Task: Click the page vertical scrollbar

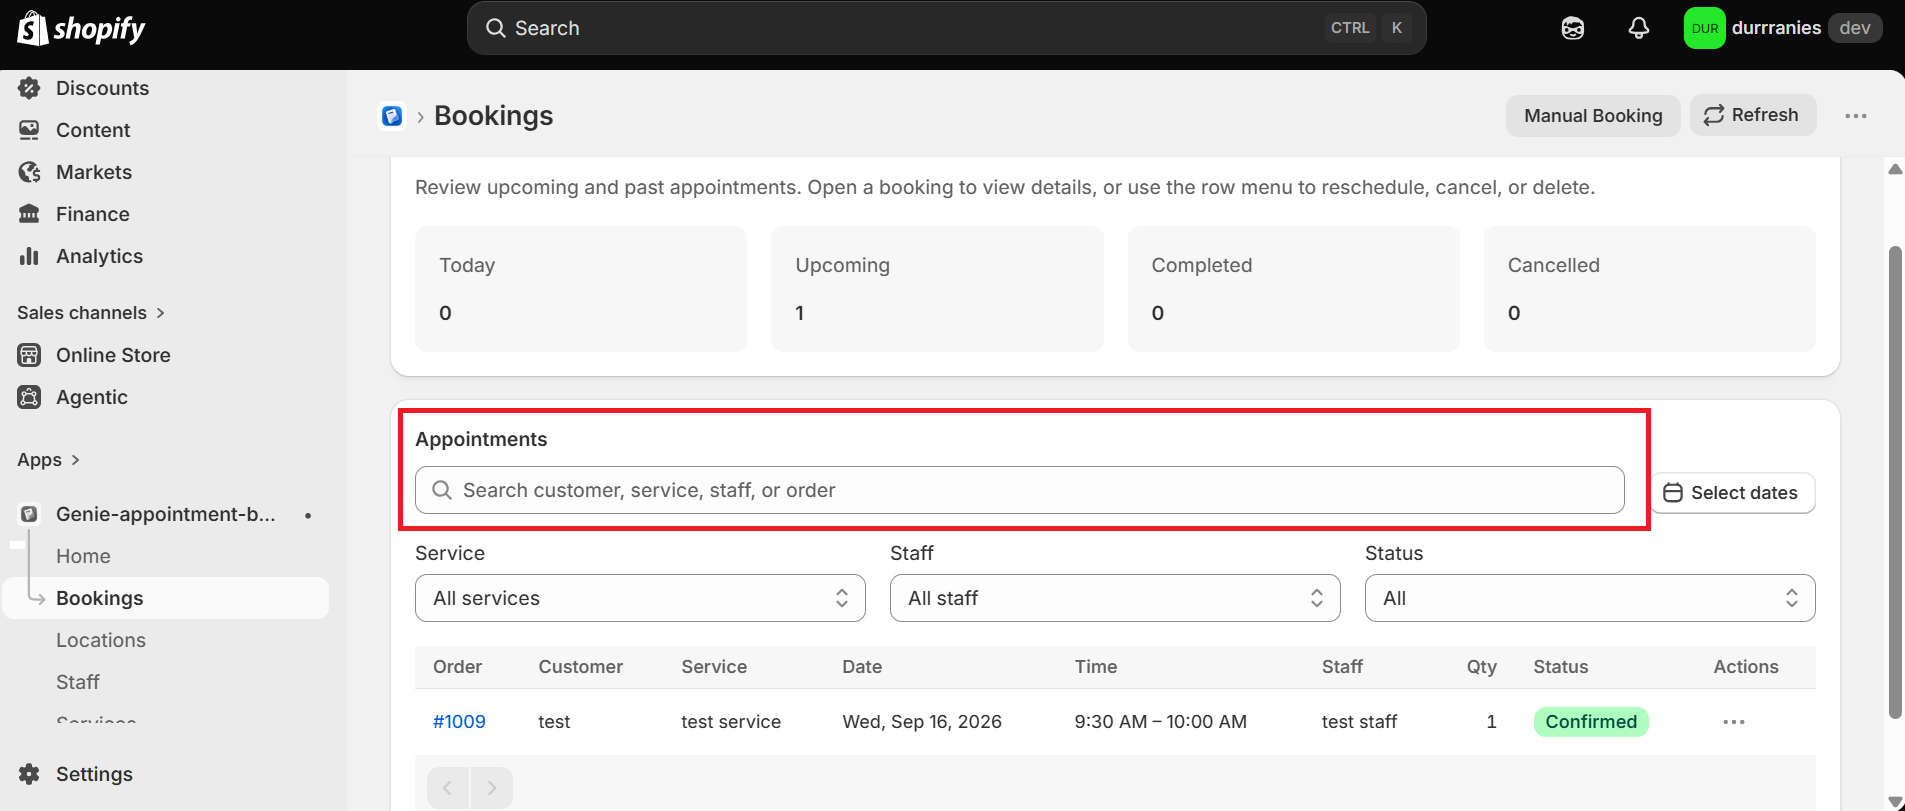Action: tap(1895, 482)
